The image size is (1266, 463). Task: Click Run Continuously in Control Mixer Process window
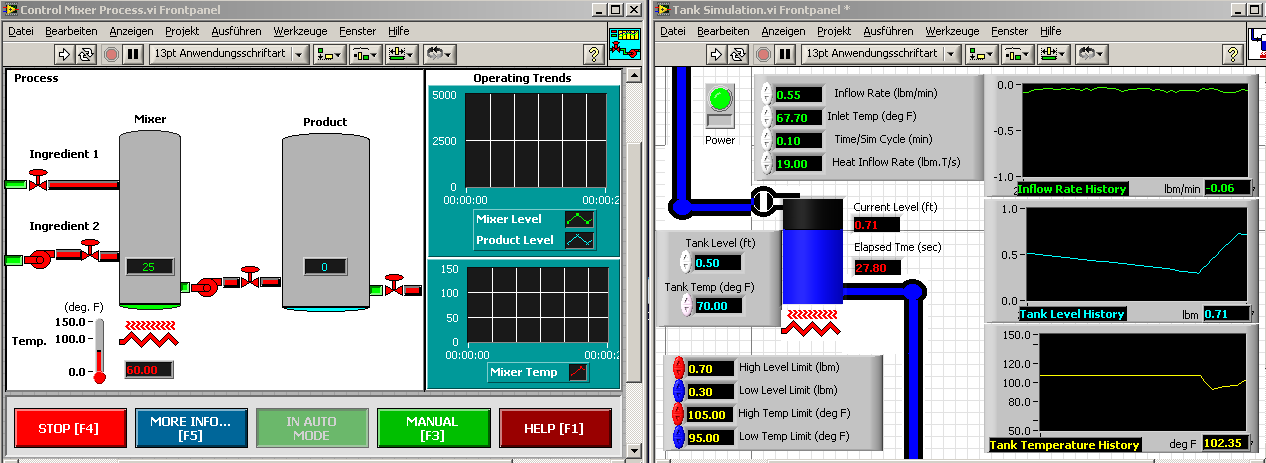click(86, 54)
